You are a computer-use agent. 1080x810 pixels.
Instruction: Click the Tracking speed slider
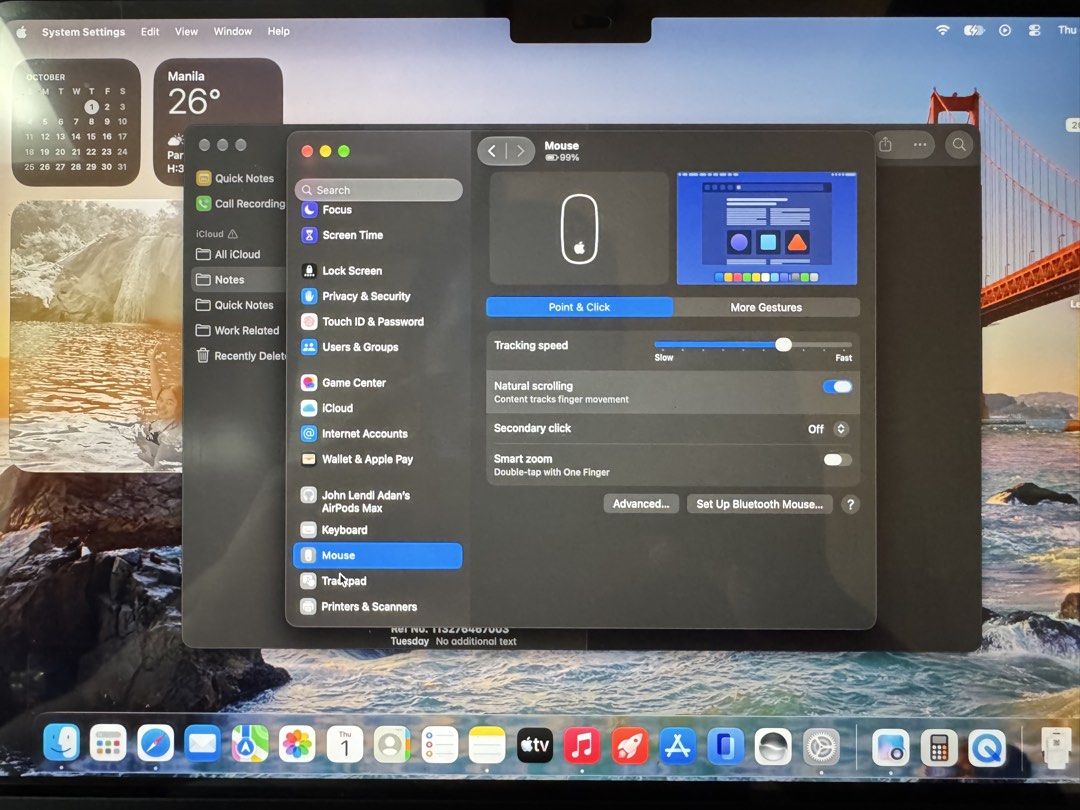(753, 344)
